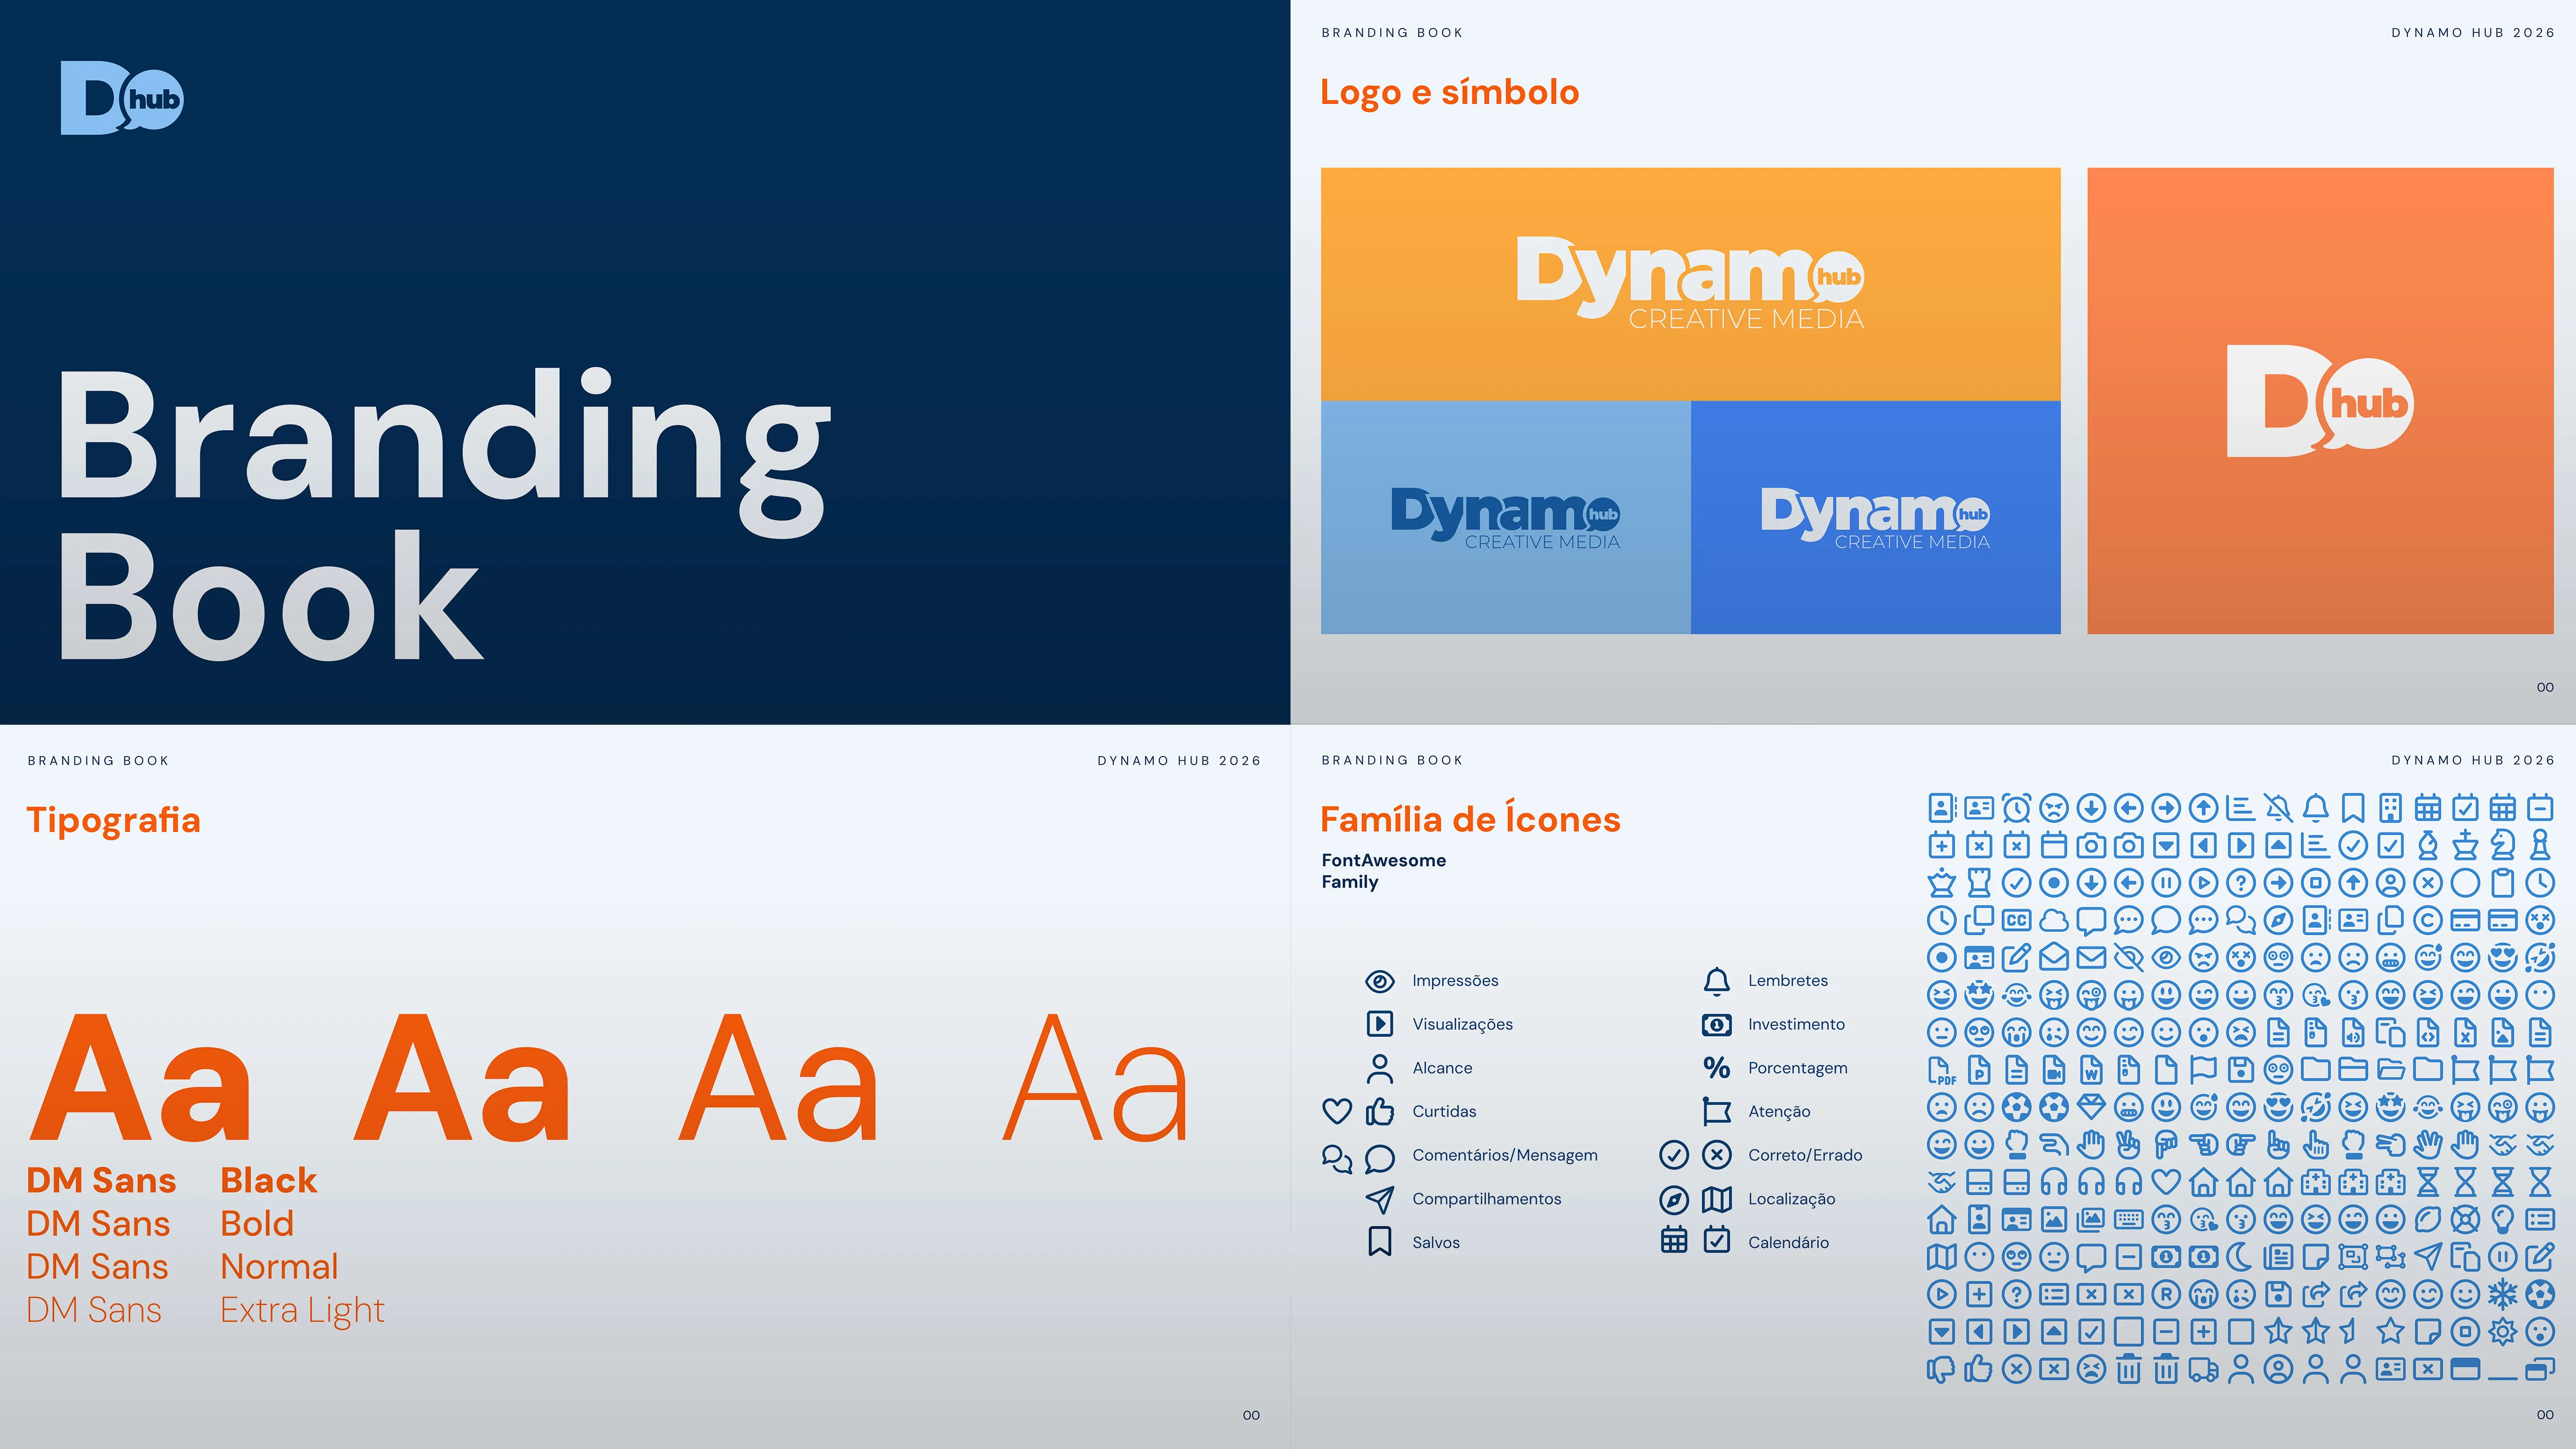Click the life ring icon in the grid
Image resolution: width=2576 pixels, height=1449 pixels.
2465,1219
